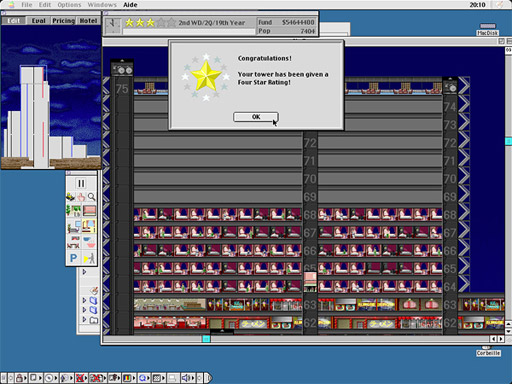Click the horizontal scrollbar cyan thumb

(x=206, y=339)
